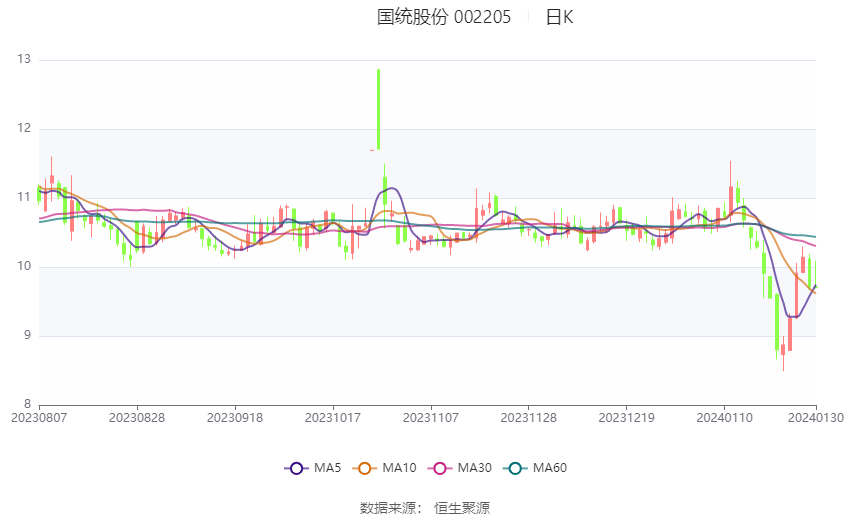Click the x-axis date label 20231128
The height and width of the screenshot is (516, 850).
coord(529,418)
